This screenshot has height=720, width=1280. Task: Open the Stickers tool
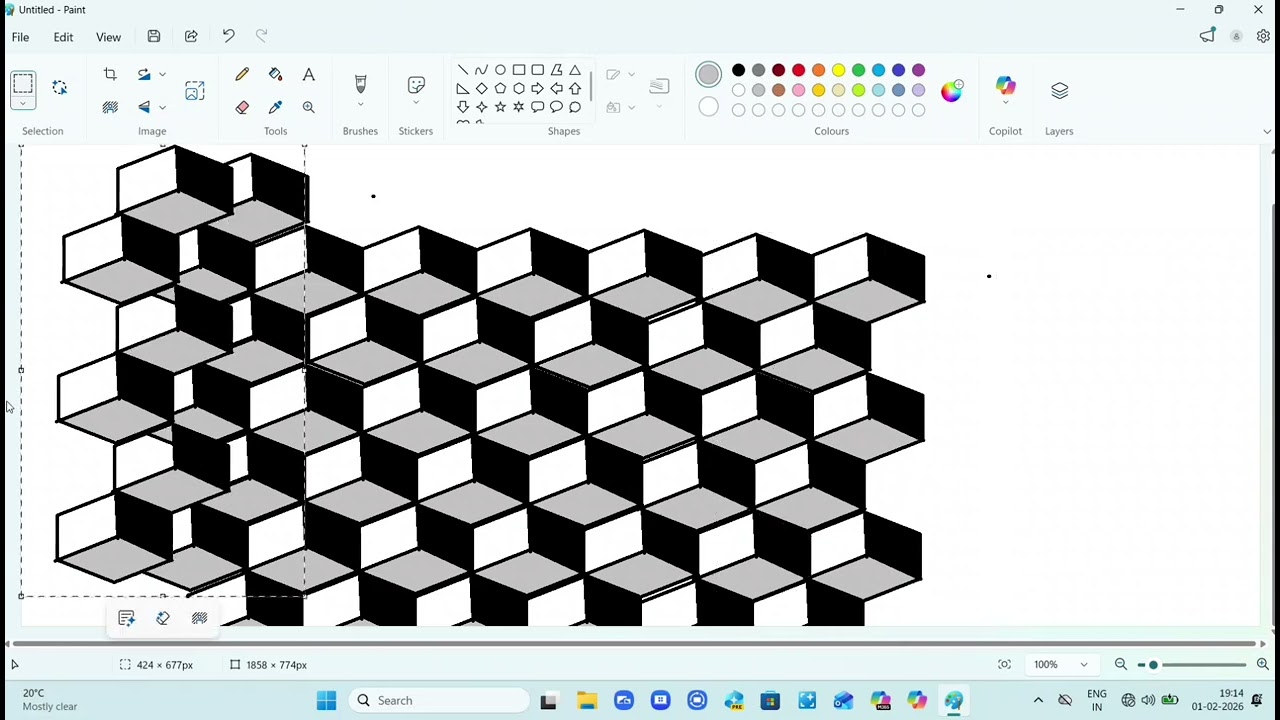click(x=416, y=84)
